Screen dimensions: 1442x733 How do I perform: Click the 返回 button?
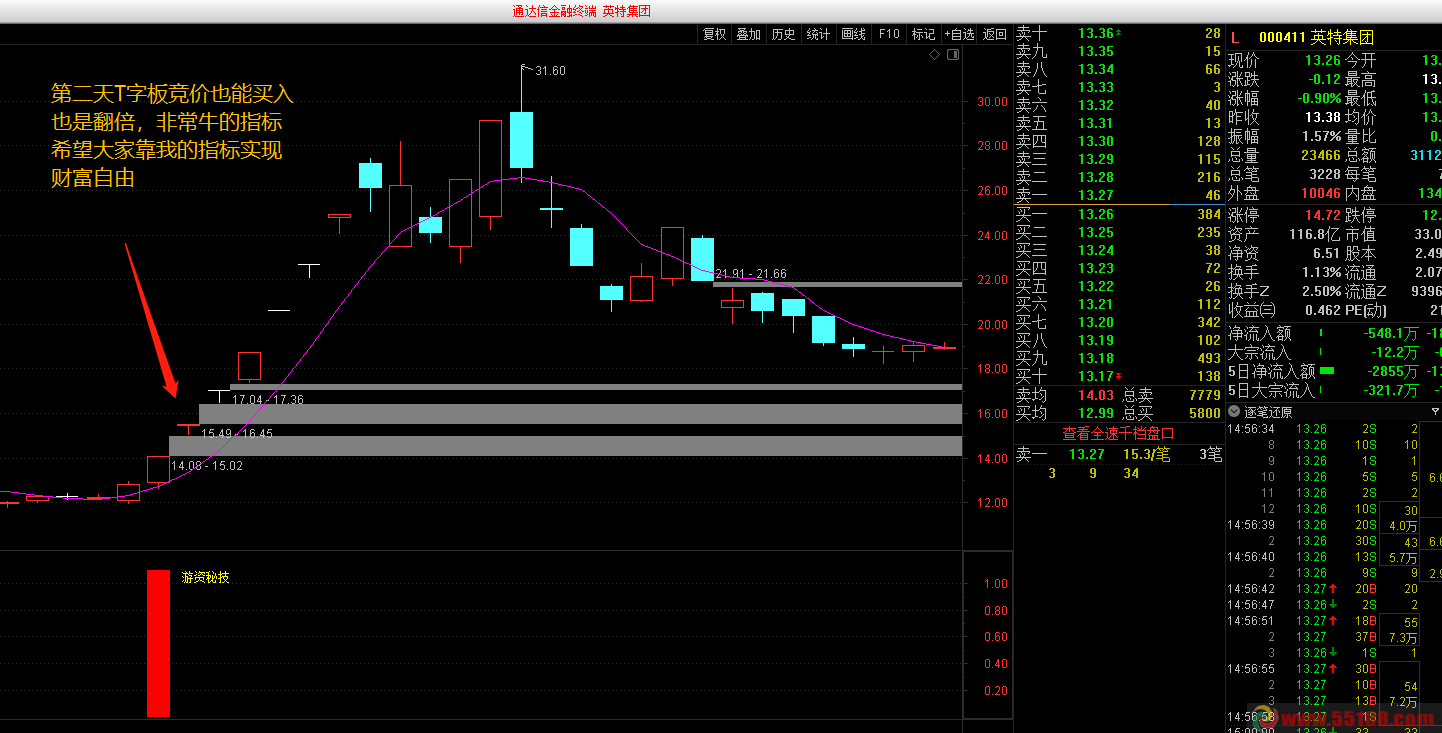pos(994,34)
